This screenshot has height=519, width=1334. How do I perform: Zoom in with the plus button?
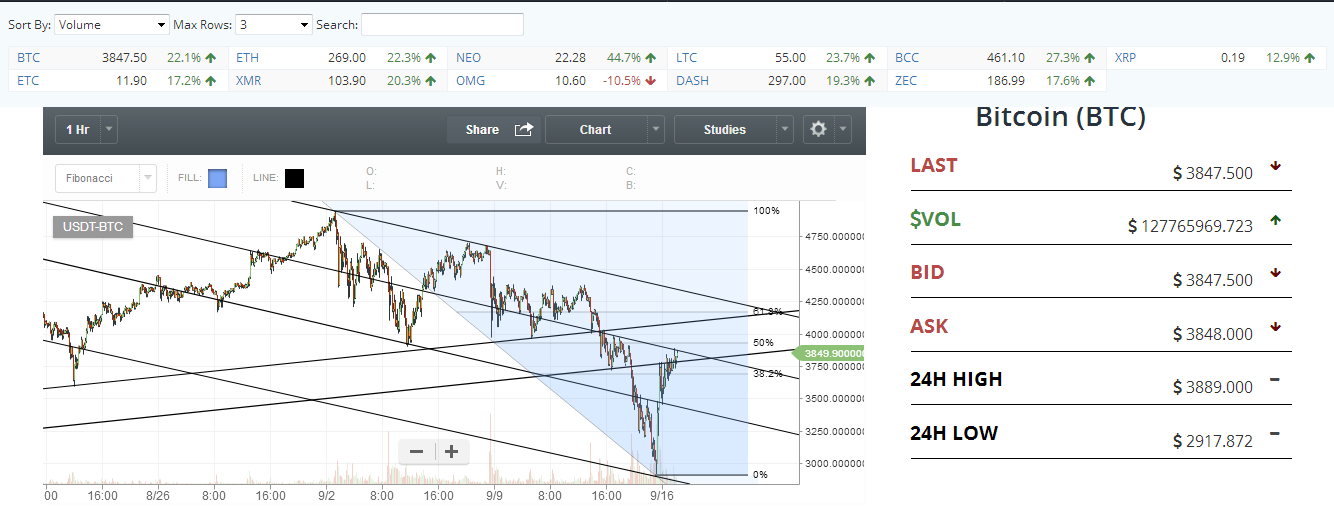pyautogui.click(x=452, y=452)
